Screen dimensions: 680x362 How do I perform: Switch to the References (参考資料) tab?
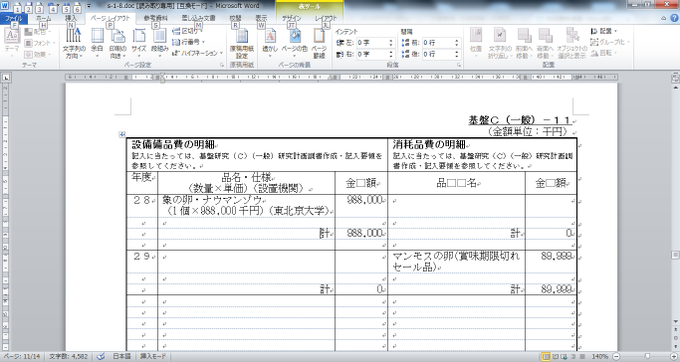156,19
